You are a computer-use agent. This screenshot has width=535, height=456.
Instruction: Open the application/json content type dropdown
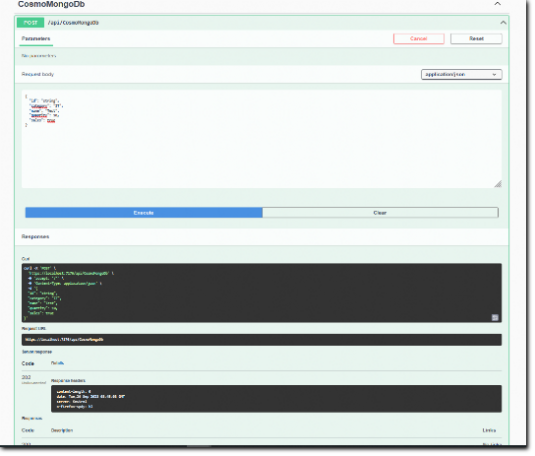[461, 74]
